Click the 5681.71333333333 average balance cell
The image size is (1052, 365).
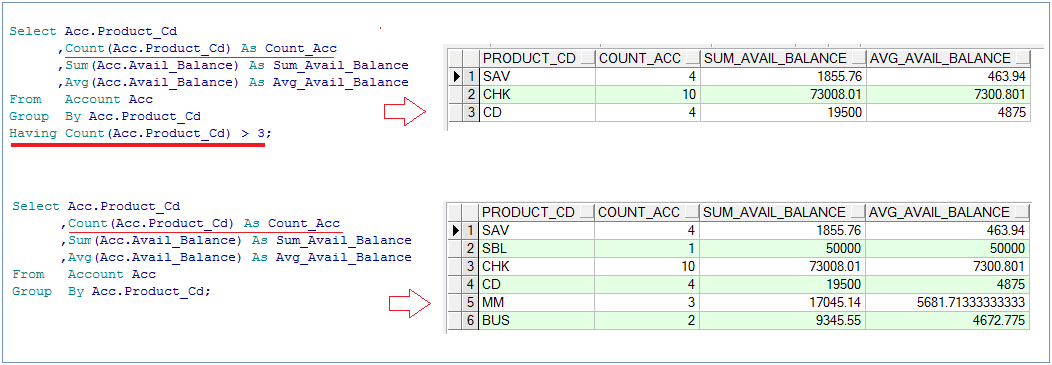947,303
